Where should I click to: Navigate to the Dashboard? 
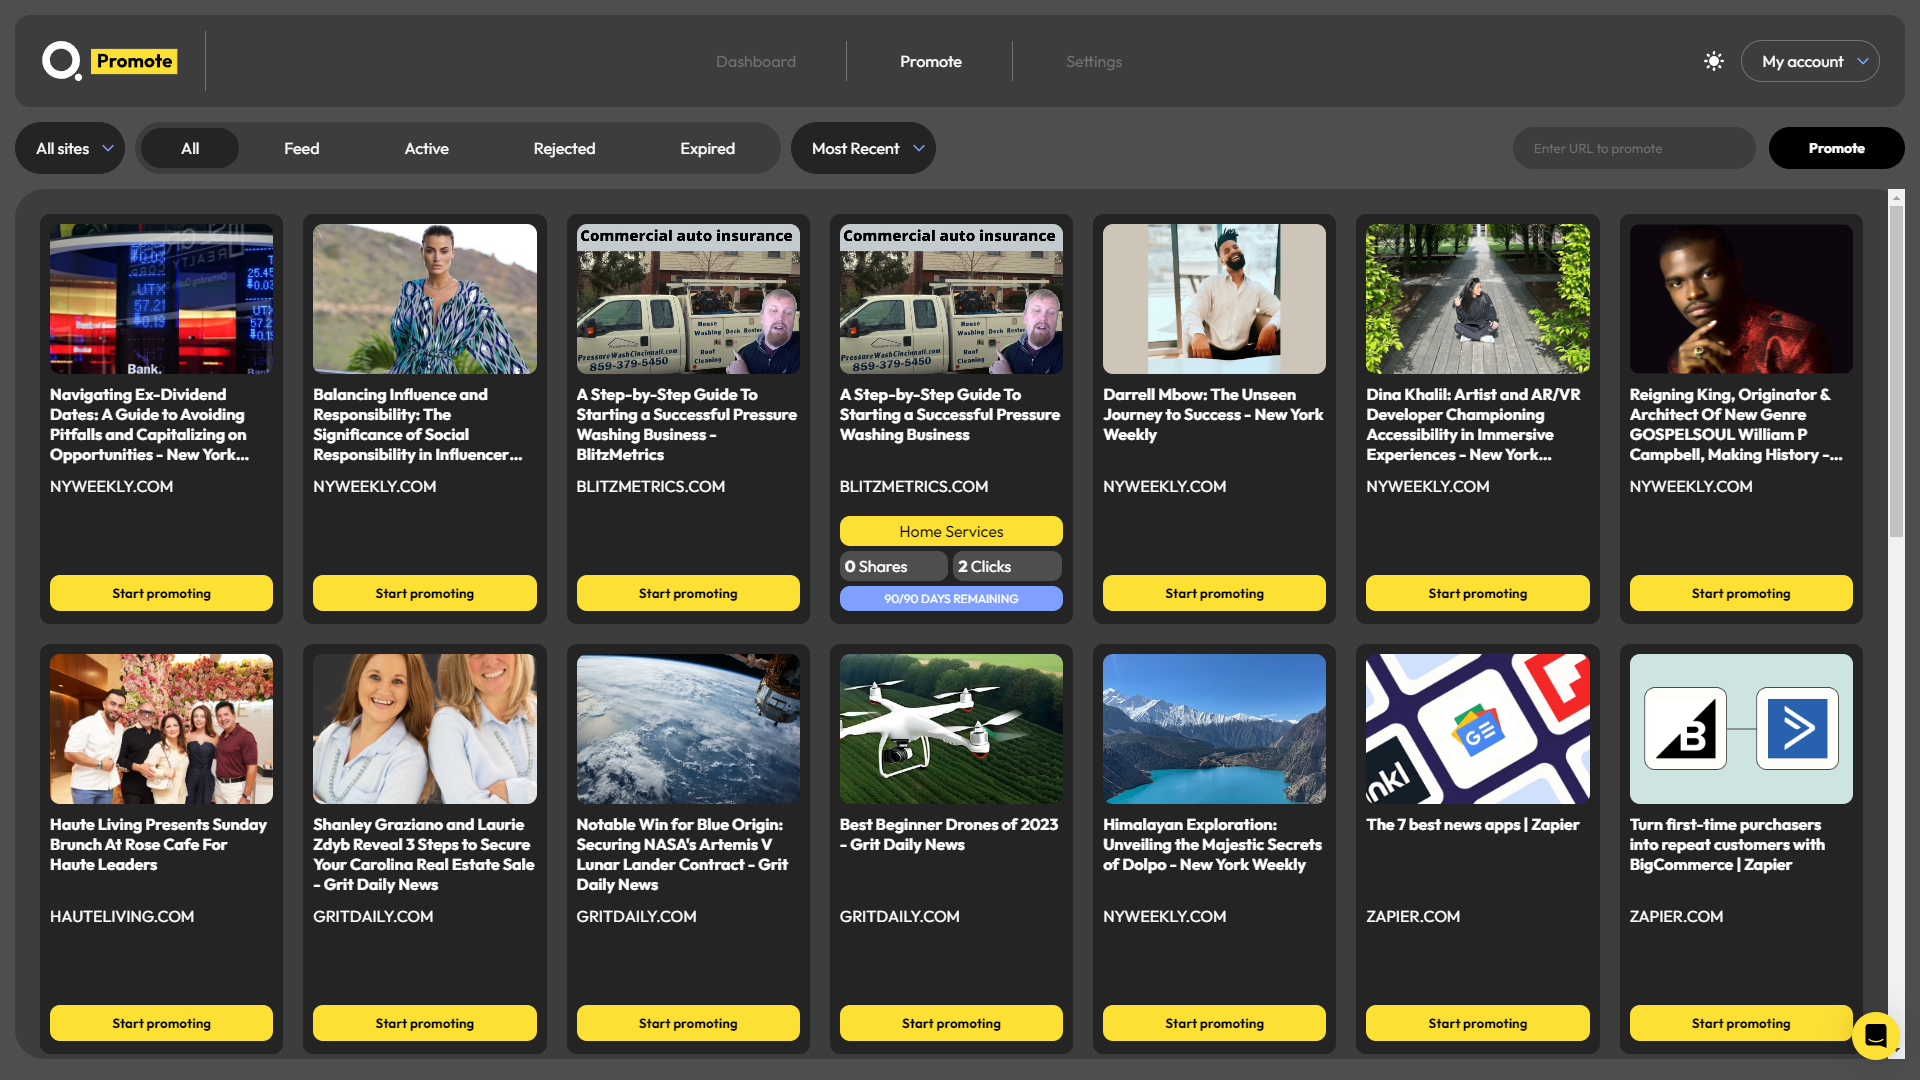pyautogui.click(x=755, y=61)
